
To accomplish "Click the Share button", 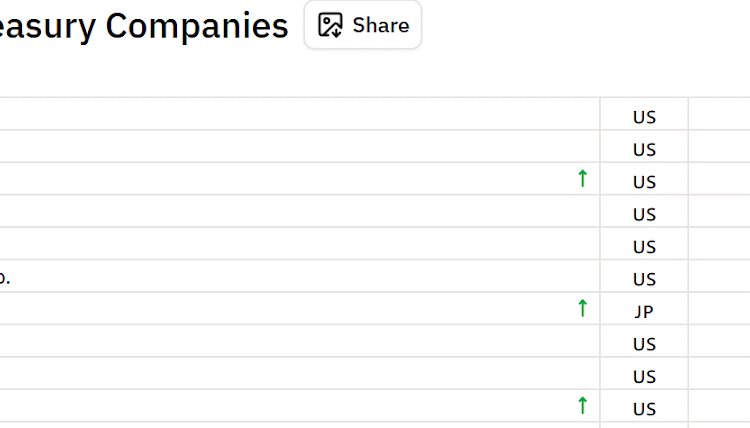I will click(x=363, y=25).
